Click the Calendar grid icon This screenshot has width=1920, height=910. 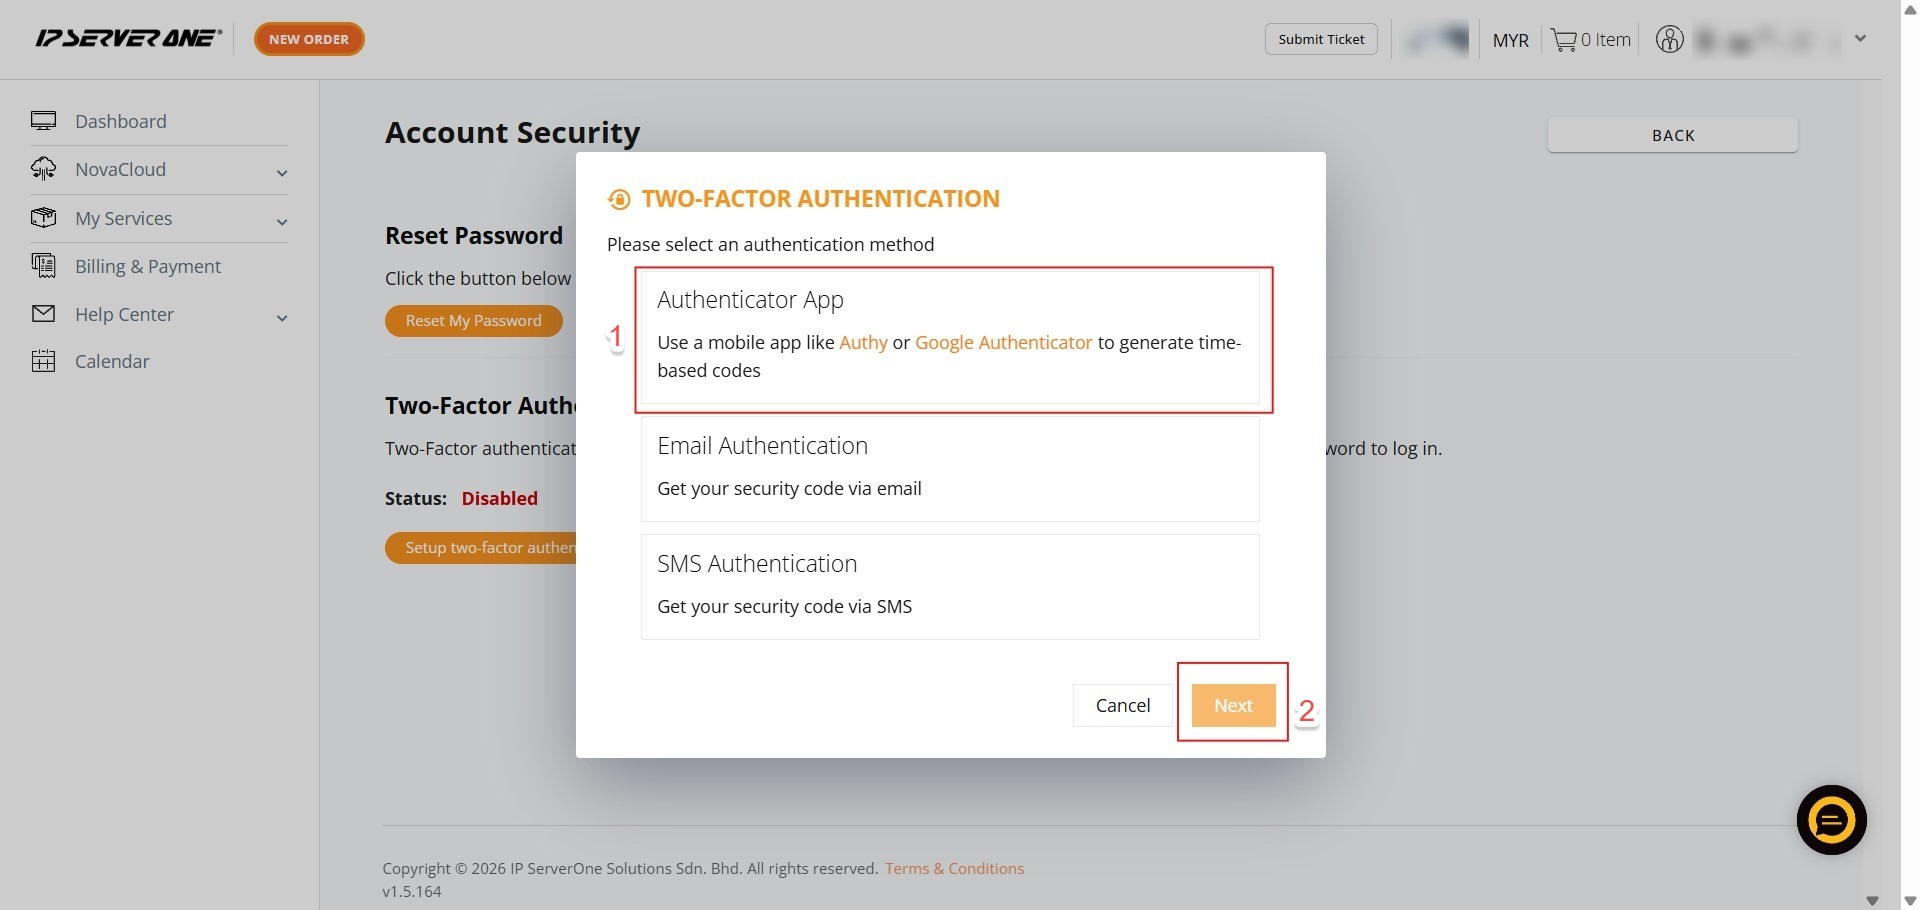click(43, 361)
